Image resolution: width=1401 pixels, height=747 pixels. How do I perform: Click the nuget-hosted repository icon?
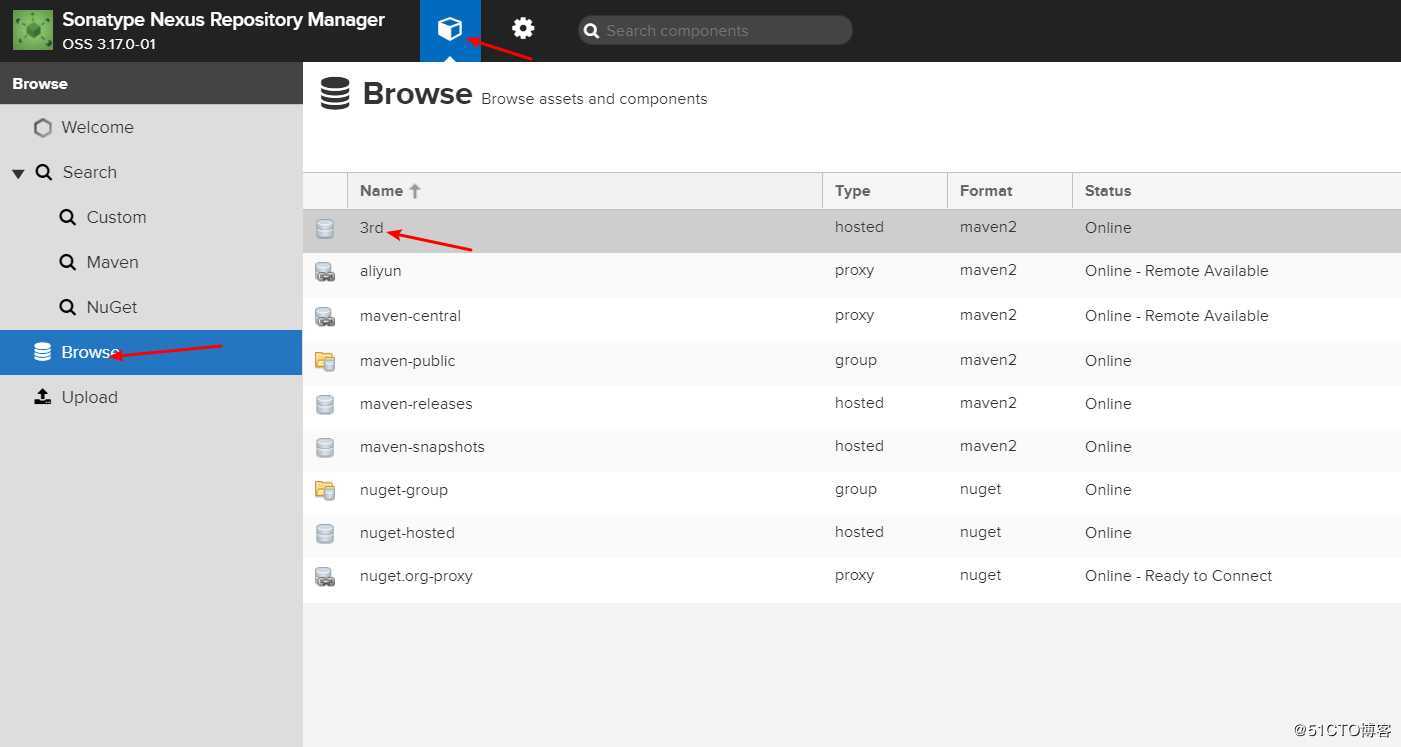pyautogui.click(x=325, y=534)
